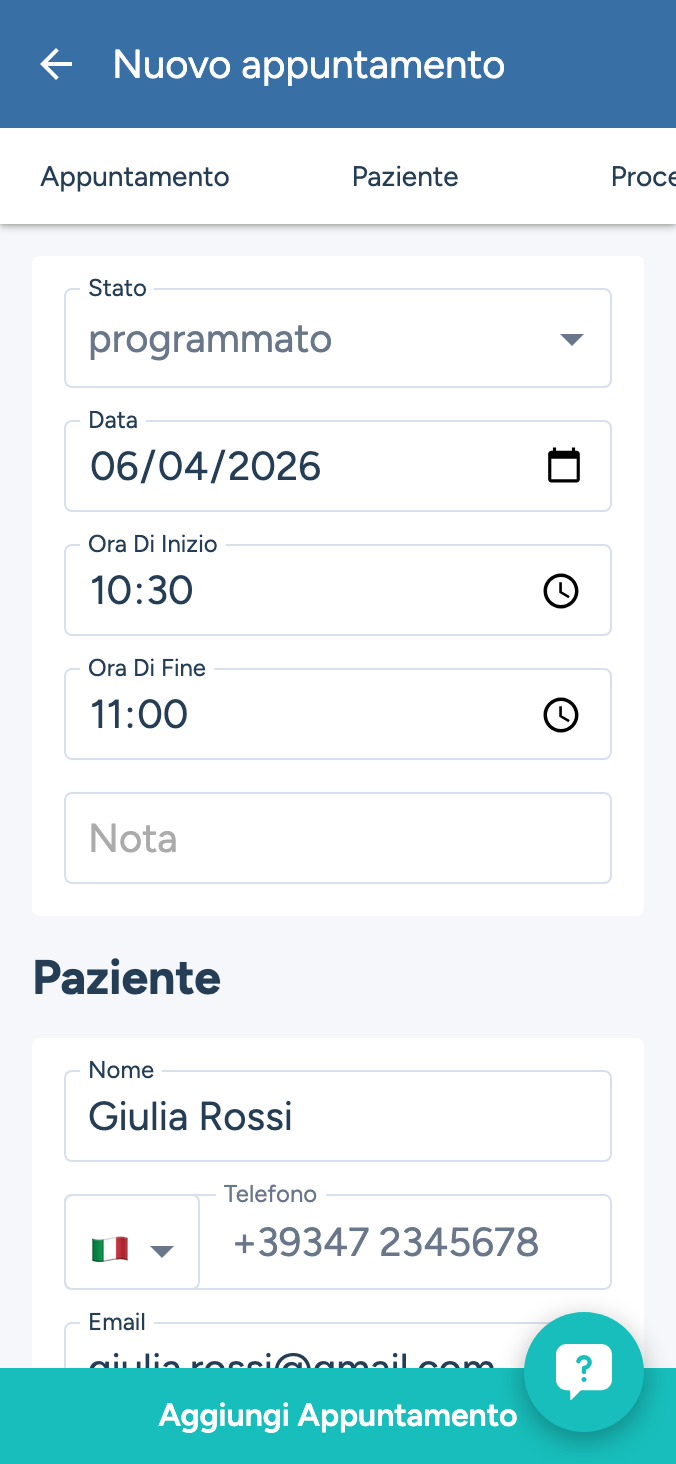Click the start time value 10:30
The width and height of the screenshot is (676, 1464).
click(142, 591)
